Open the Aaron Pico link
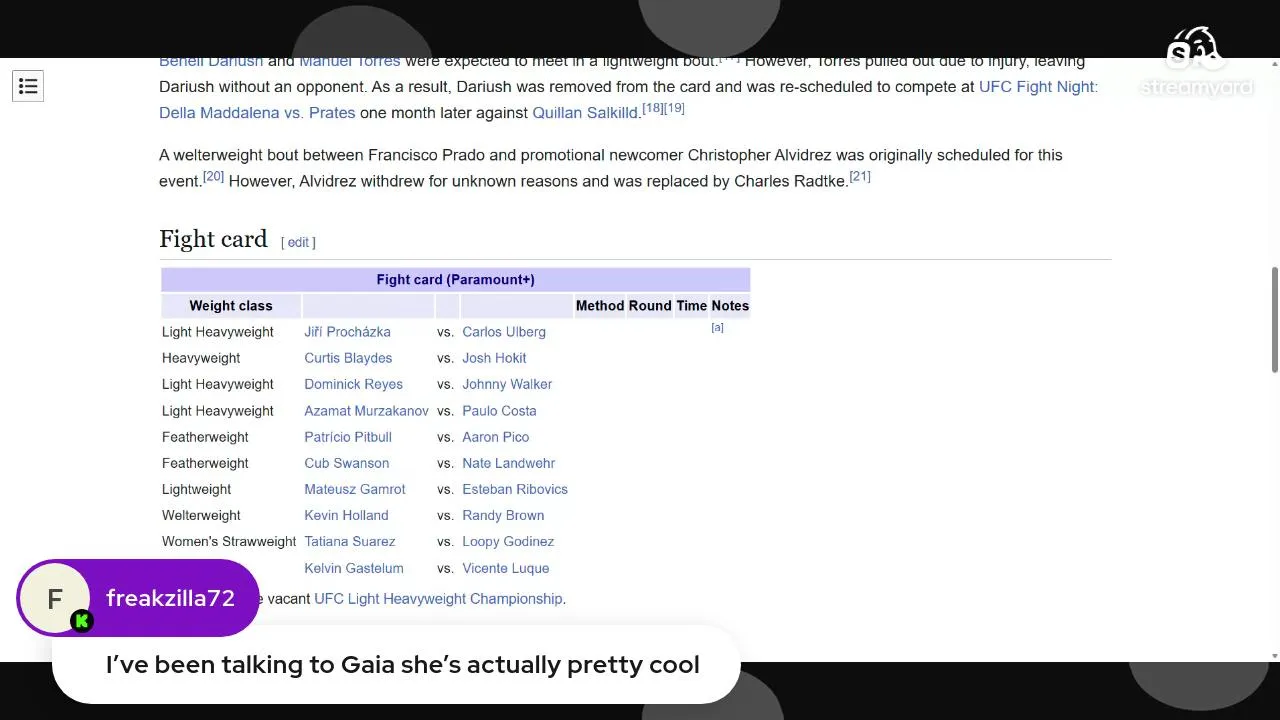Screen dimensions: 1280x720 (495, 437)
